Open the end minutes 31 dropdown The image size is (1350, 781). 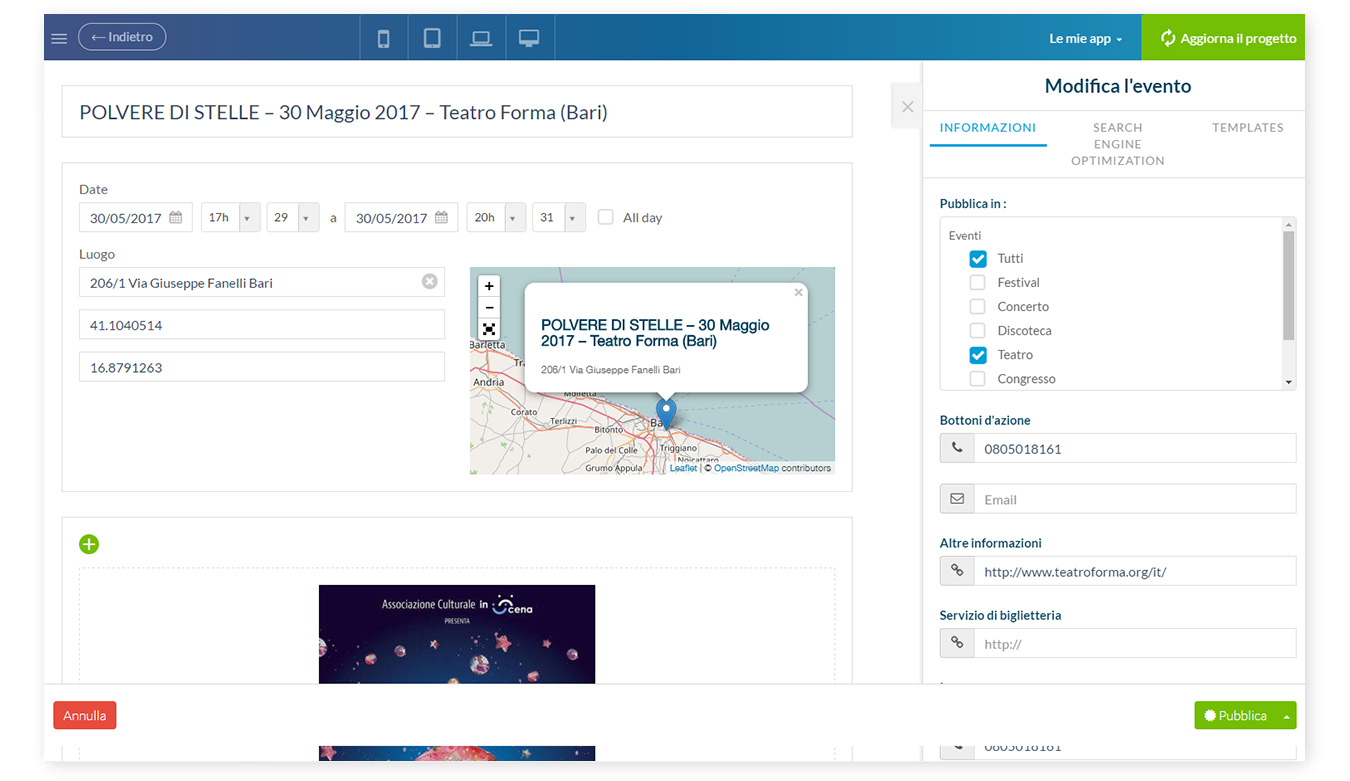pyautogui.click(x=559, y=217)
